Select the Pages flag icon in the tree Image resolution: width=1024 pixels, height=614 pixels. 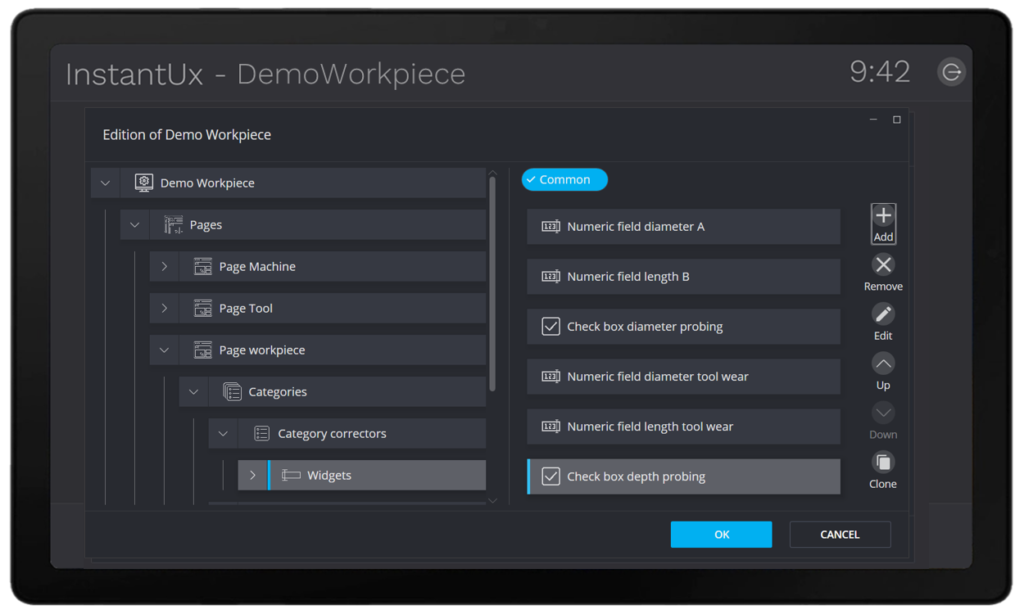click(x=172, y=224)
